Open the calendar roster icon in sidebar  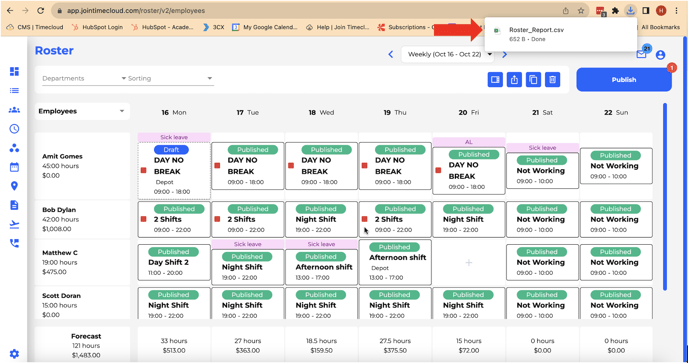pyautogui.click(x=14, y=167)
